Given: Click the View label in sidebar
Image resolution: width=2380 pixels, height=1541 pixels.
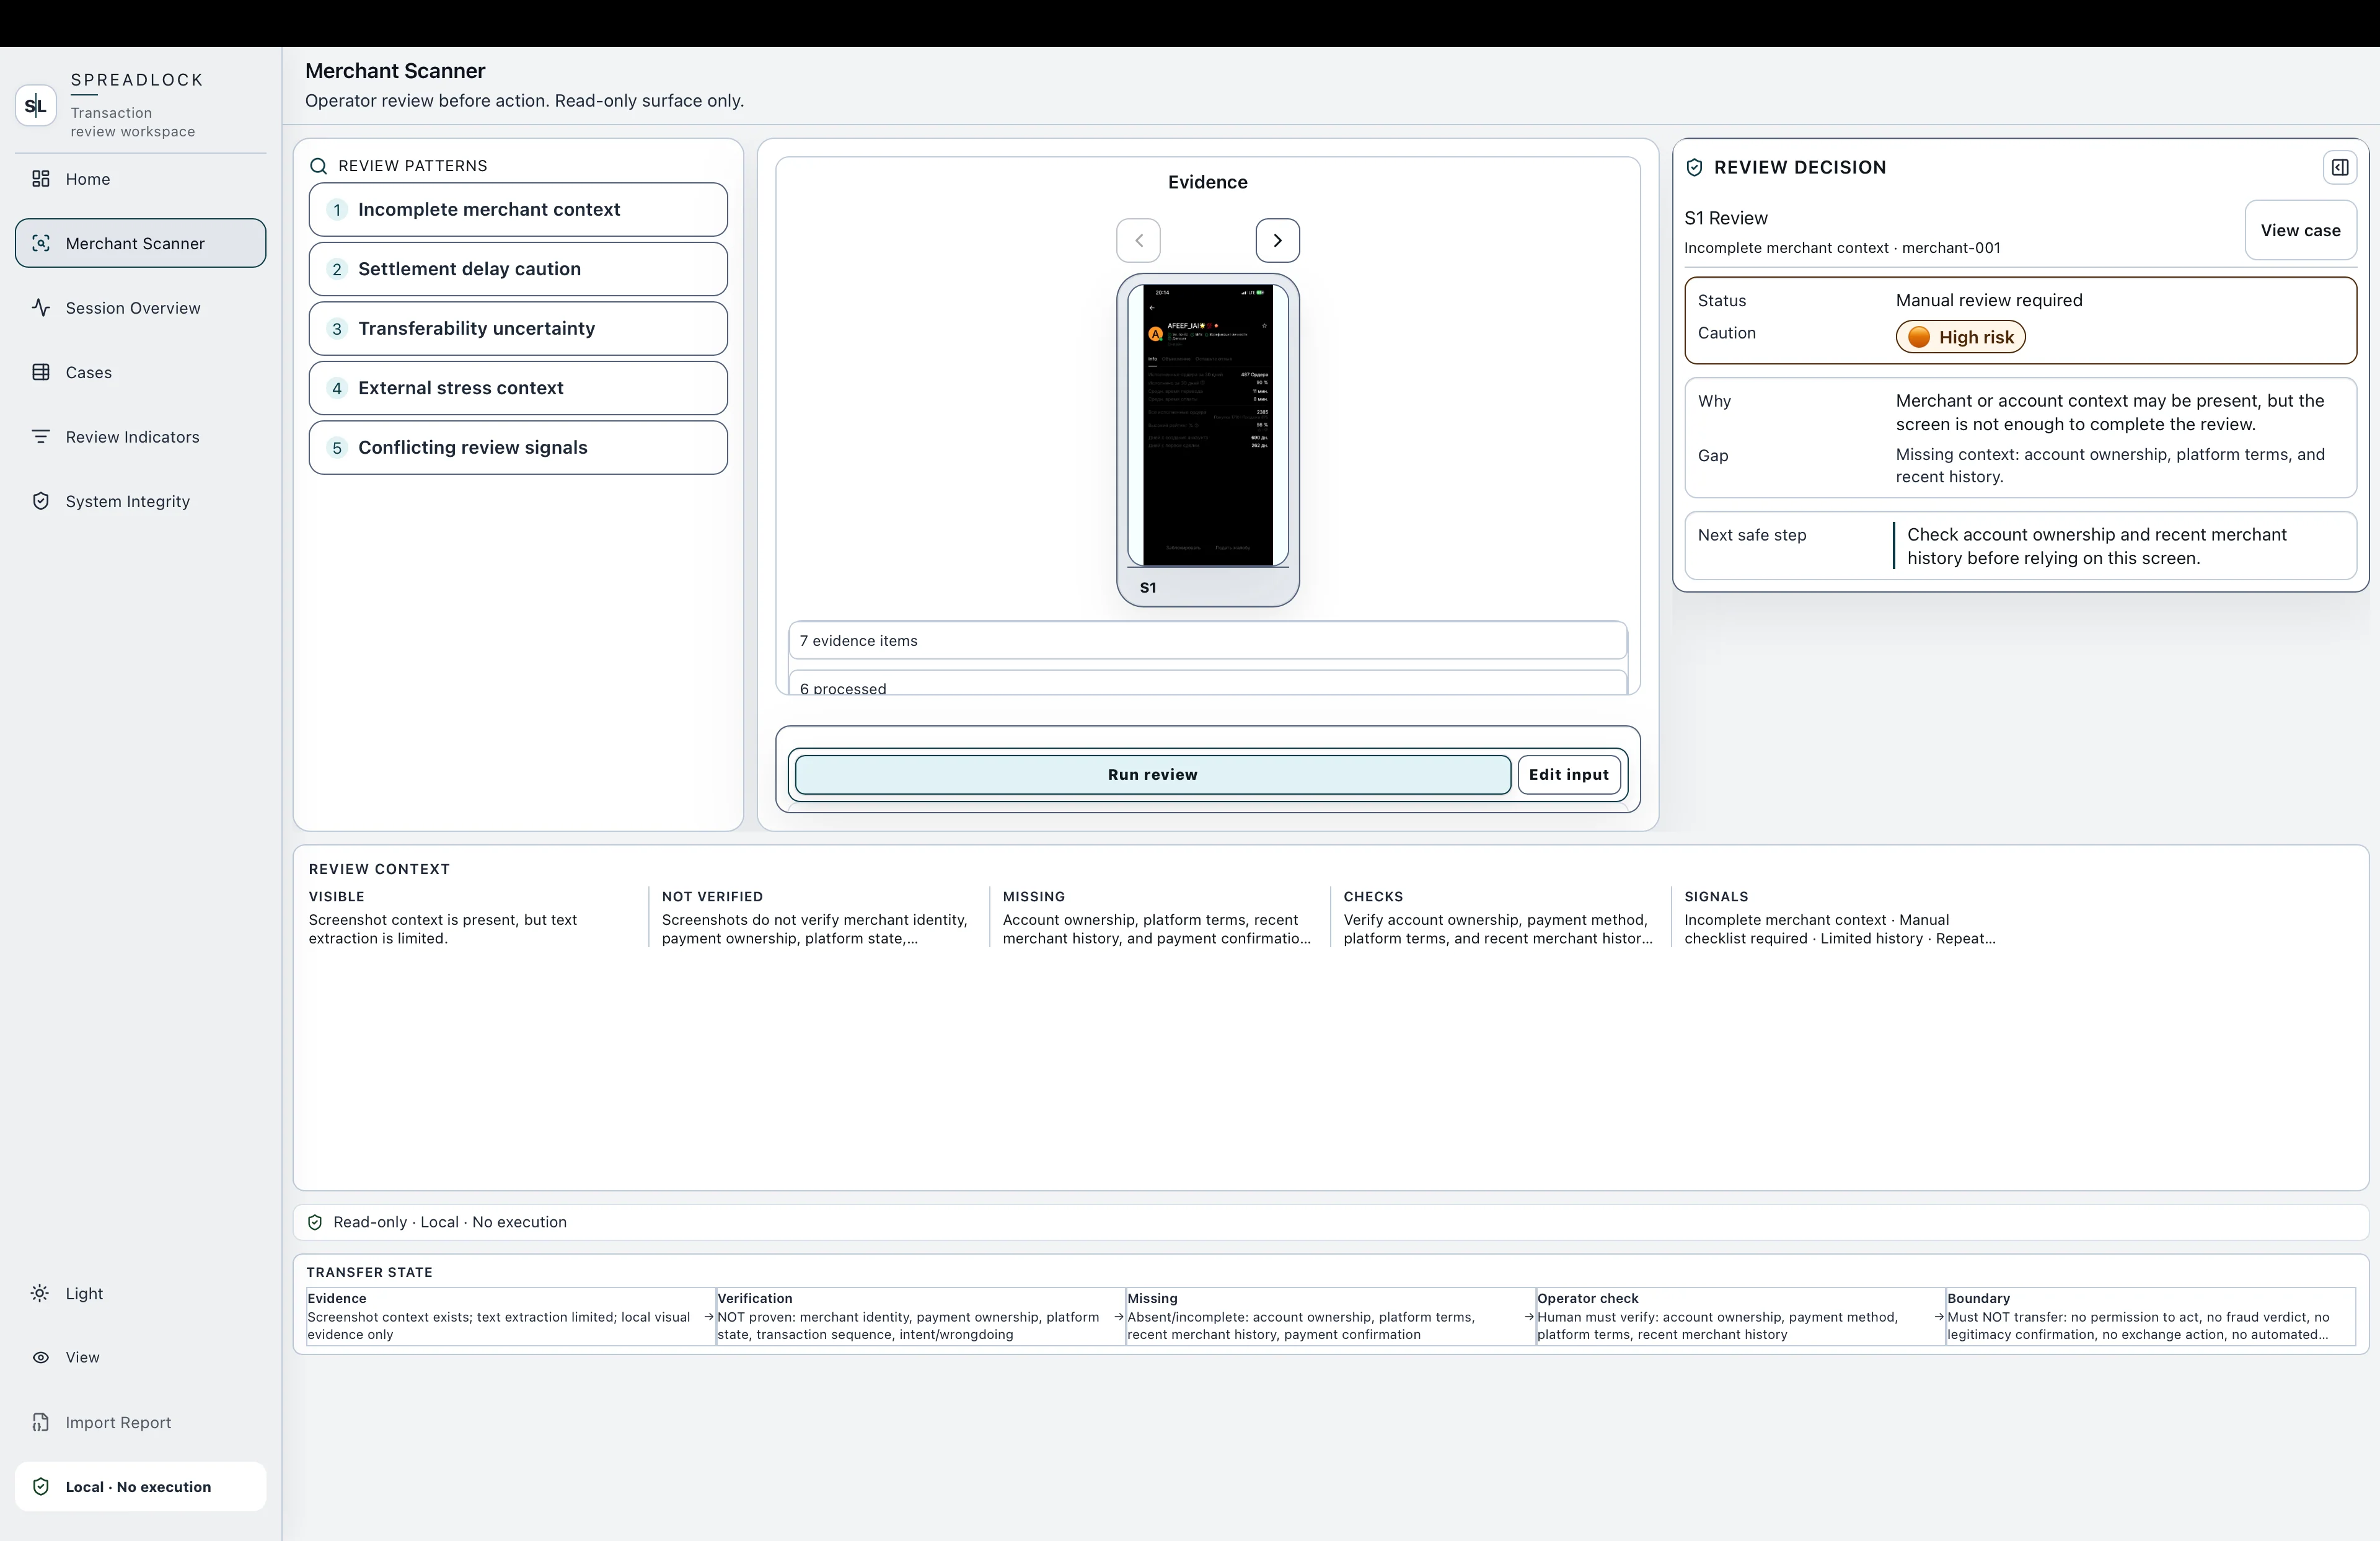Looking at the screenshot, I should pyautogui.click(x=83, y=1357).
